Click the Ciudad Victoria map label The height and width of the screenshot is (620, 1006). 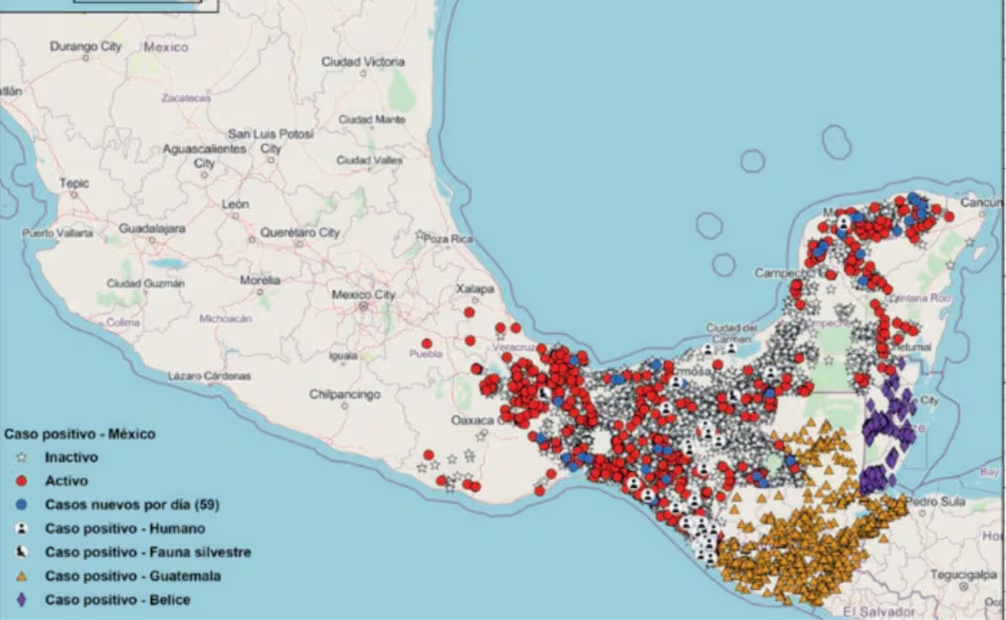363,62
